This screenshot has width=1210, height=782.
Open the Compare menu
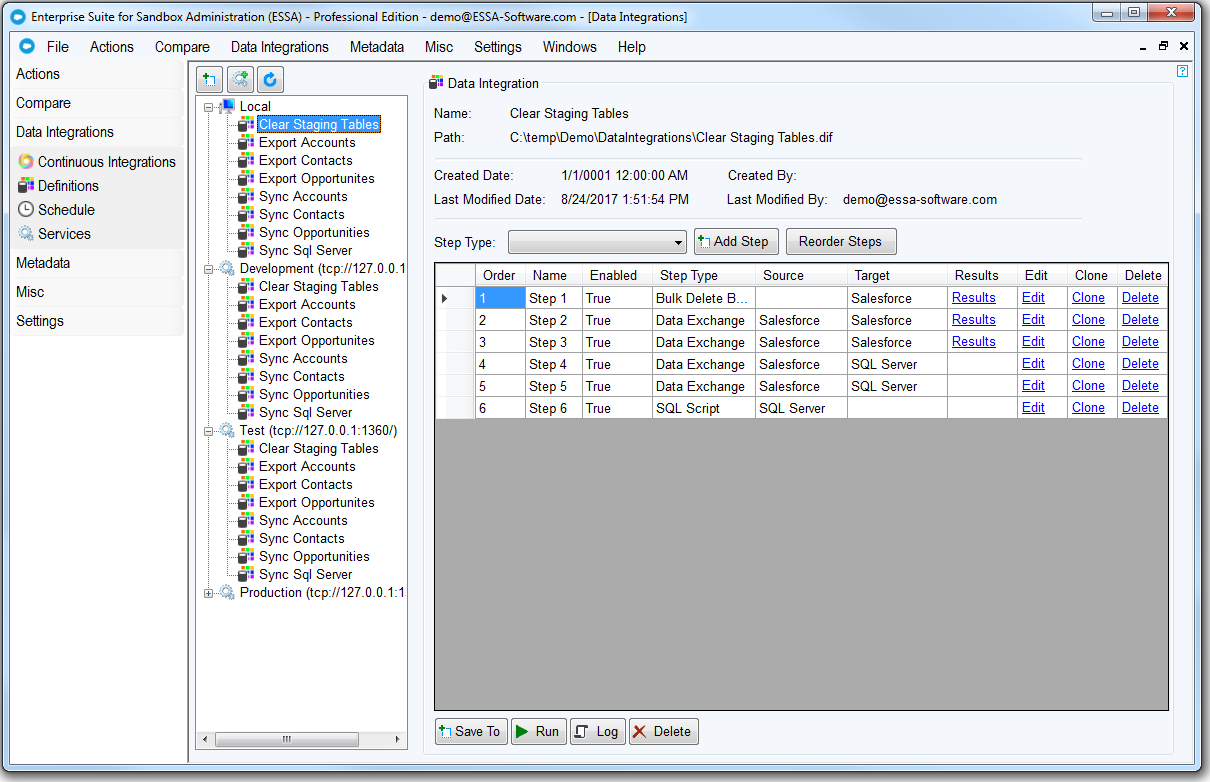pyautogui.click(x=182, y=47)
